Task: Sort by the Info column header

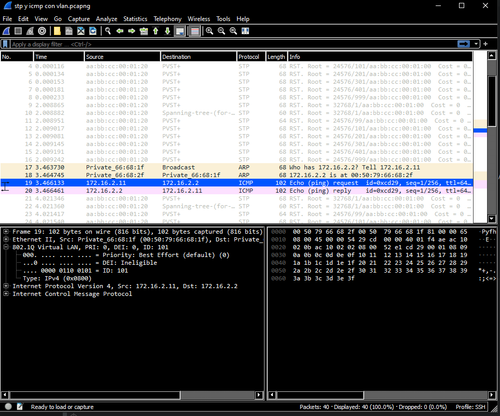Action: (380, 57)
